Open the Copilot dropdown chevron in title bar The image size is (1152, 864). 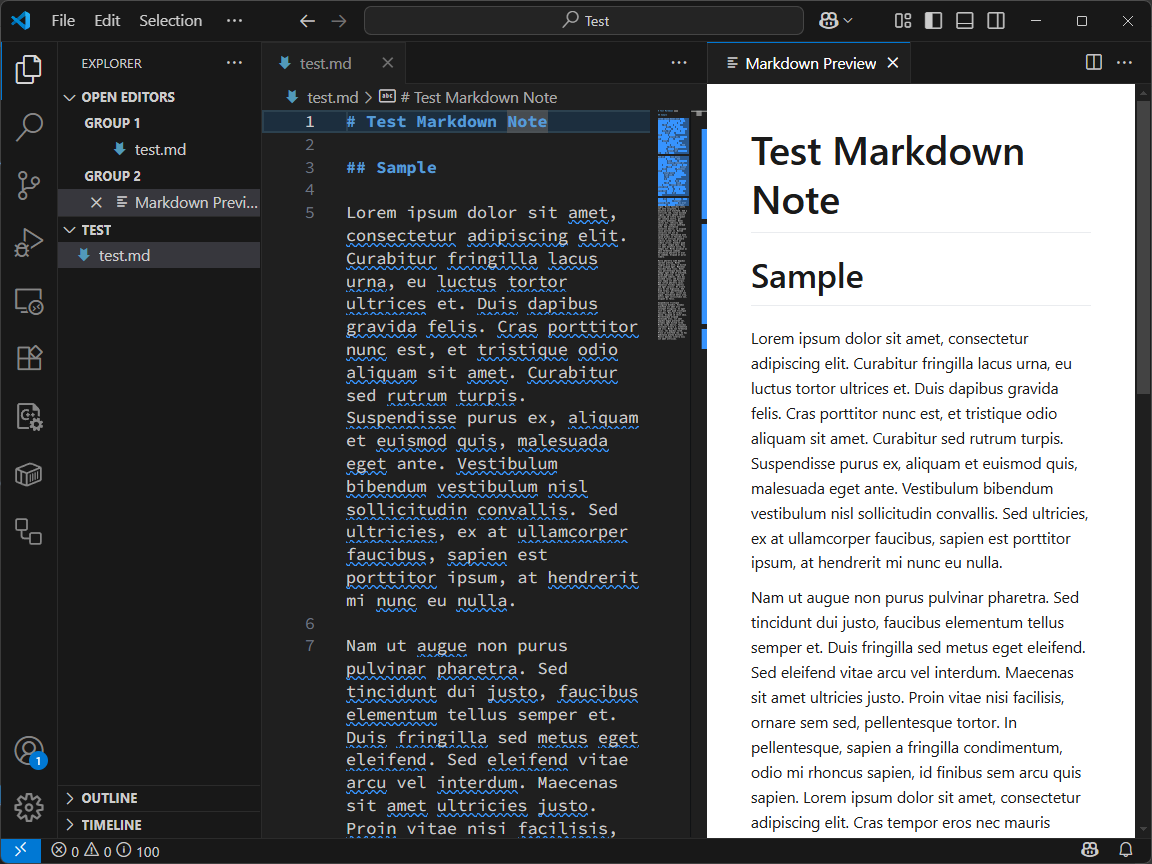[x=848, y=21]
